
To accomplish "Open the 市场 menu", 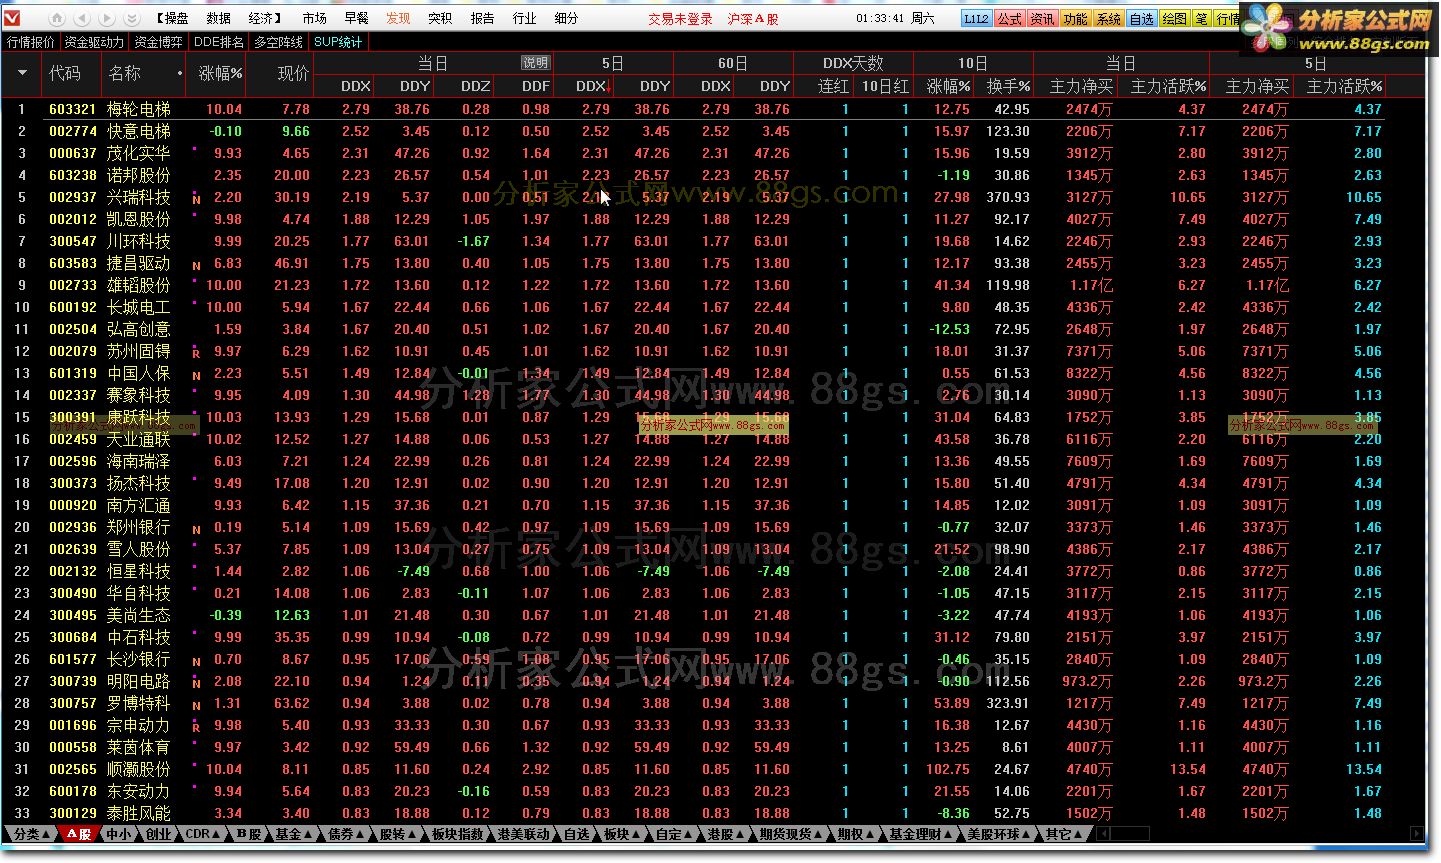I will coord(314,18).
